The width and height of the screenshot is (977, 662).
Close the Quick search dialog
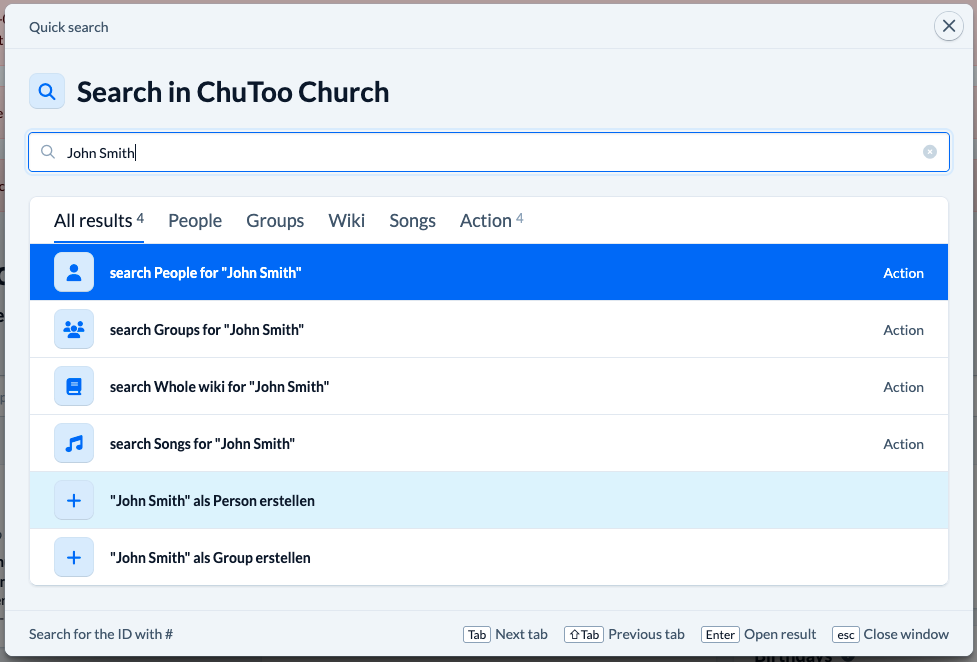[x=948, y=27]
